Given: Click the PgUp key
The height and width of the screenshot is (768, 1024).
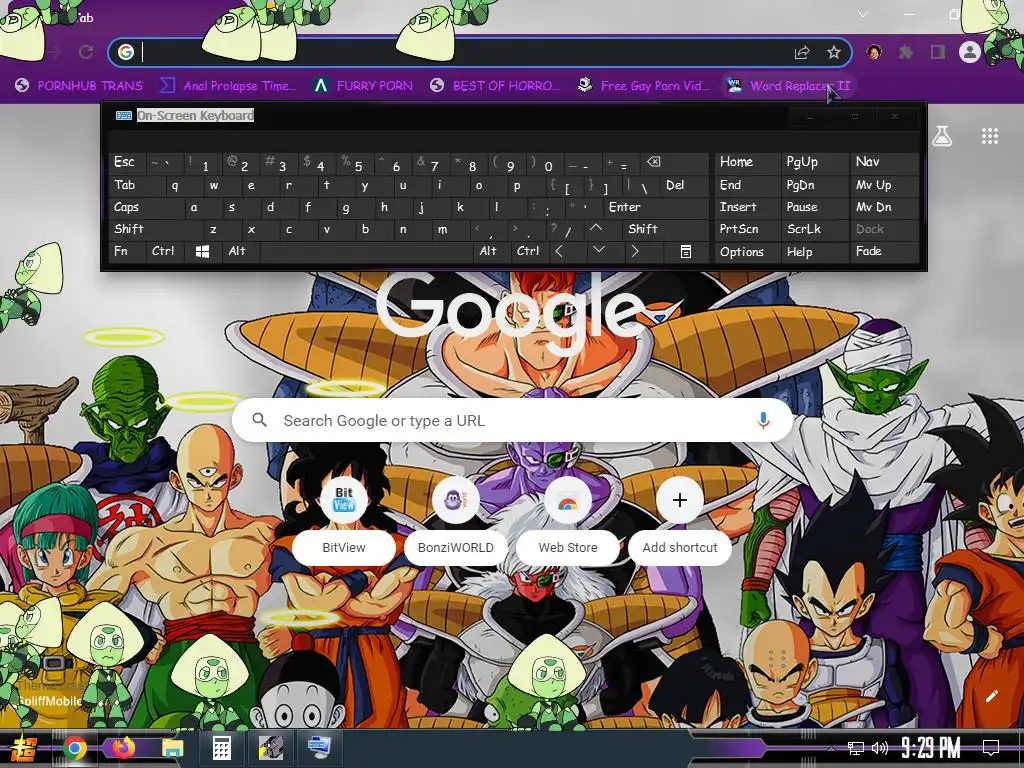Looking at the screenshot, I should pos(814,163).
